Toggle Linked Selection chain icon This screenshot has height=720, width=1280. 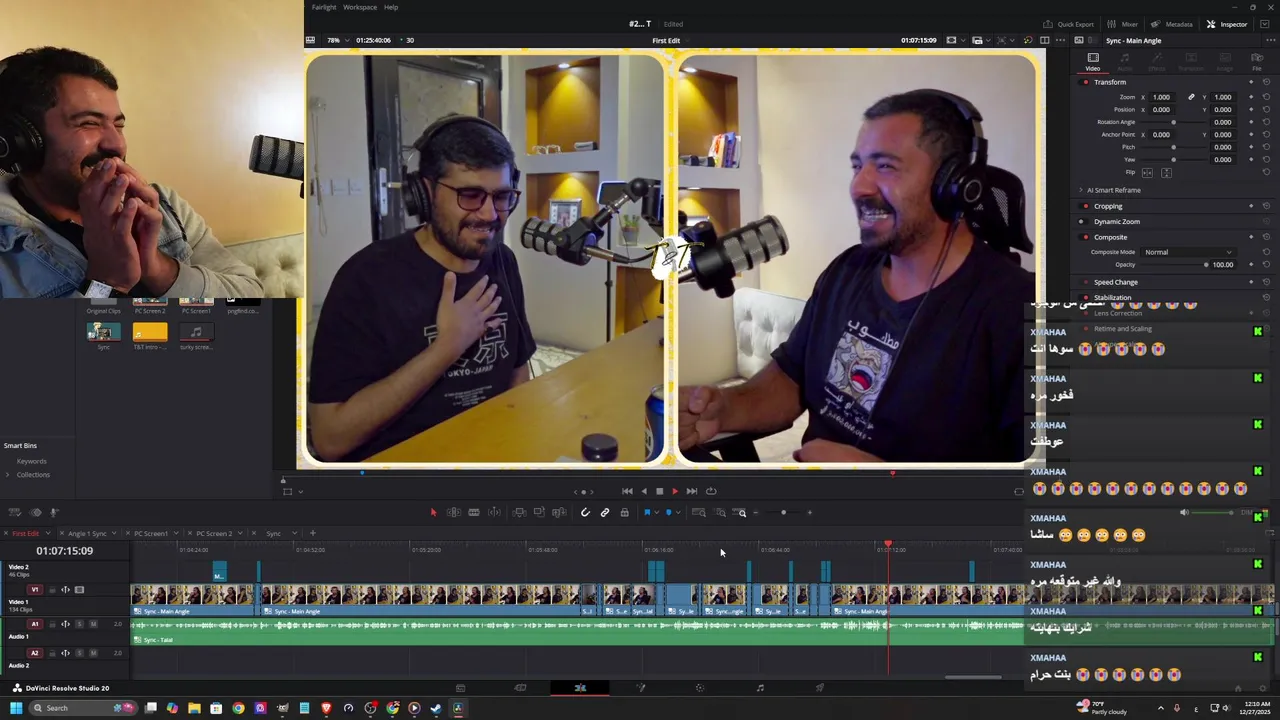tap(605, 512)
